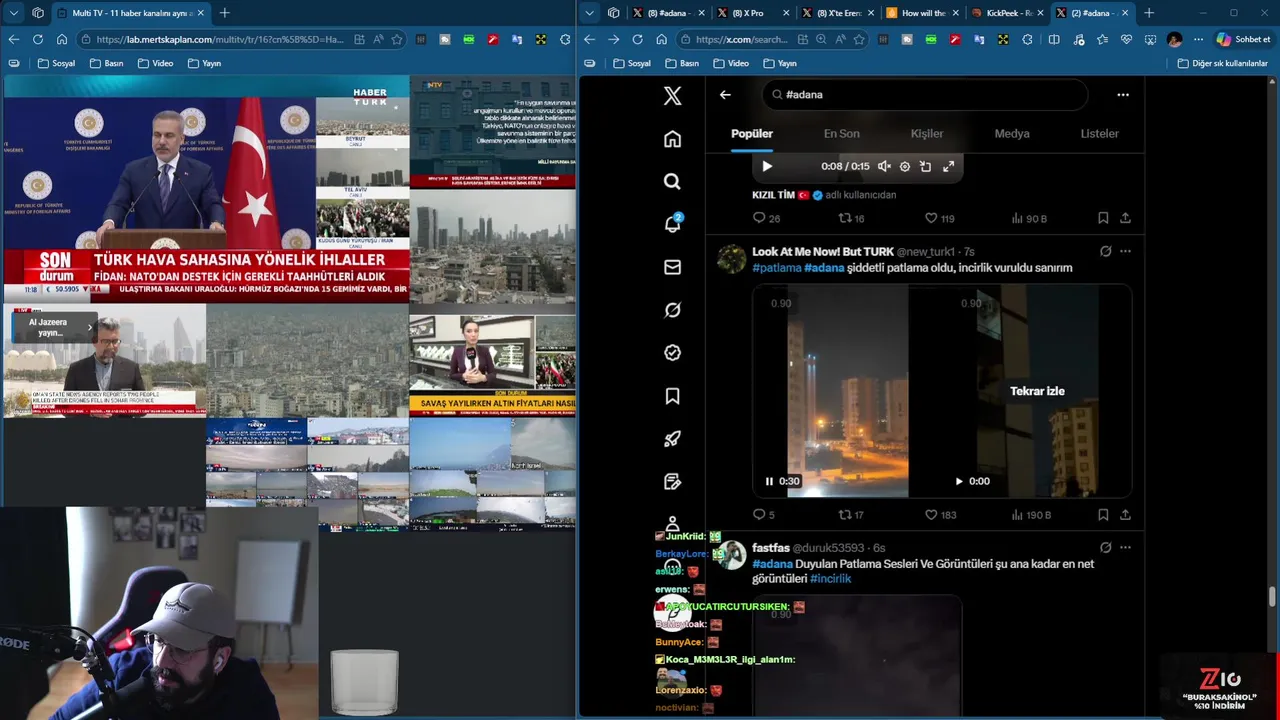Switch to the KickPeek browser tab
This screenshot has width=1280, height=720.
(1009, 13)
